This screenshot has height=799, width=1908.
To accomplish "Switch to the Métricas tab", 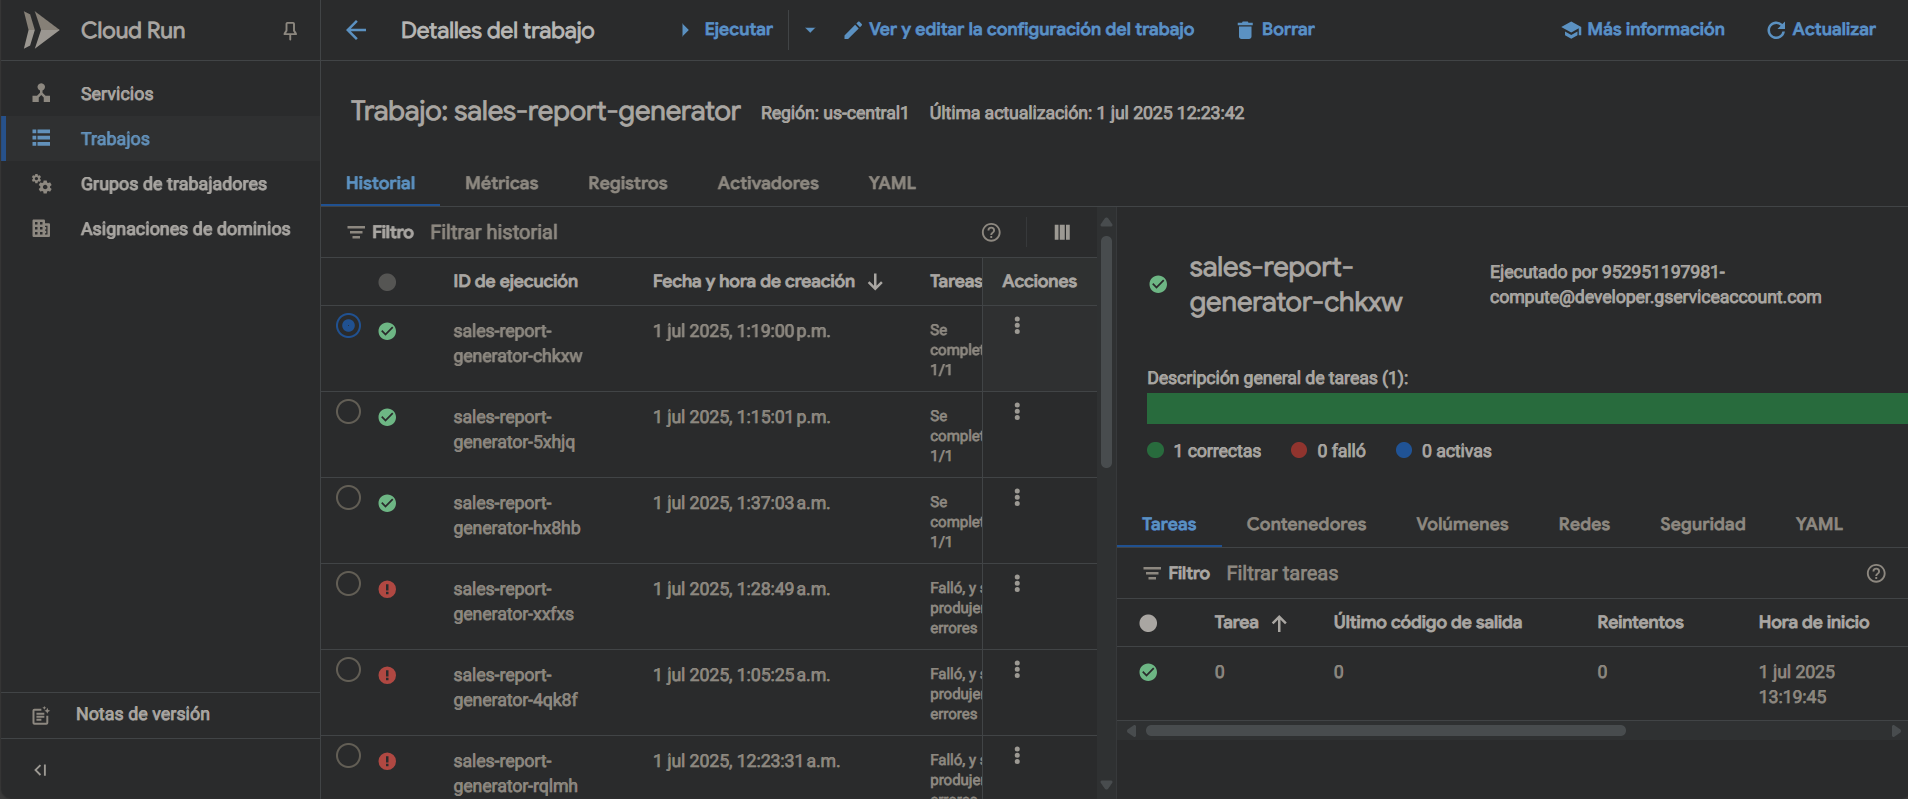I will (x=501, y=183).
